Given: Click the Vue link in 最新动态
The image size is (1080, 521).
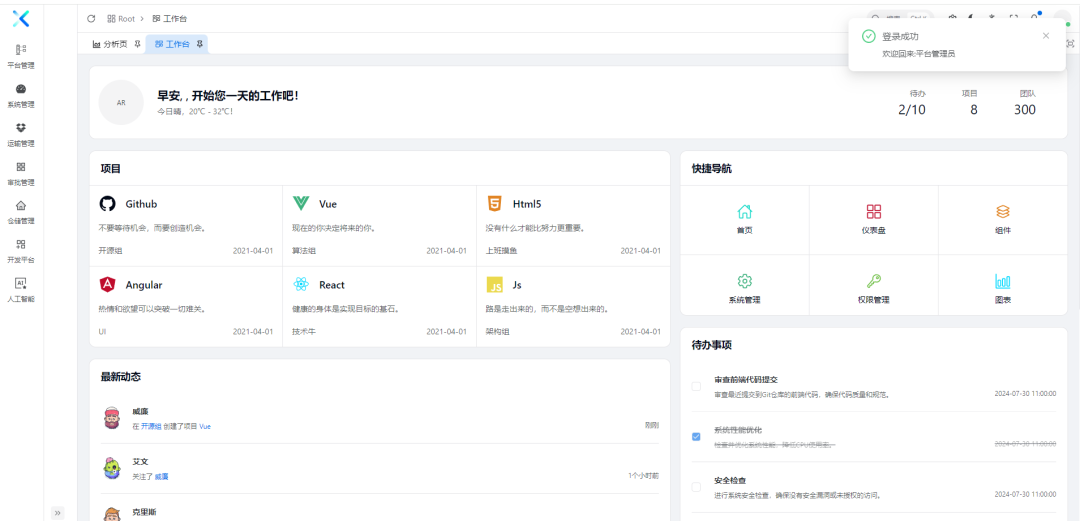Looking at the screenshot, I should pos(205,426).
